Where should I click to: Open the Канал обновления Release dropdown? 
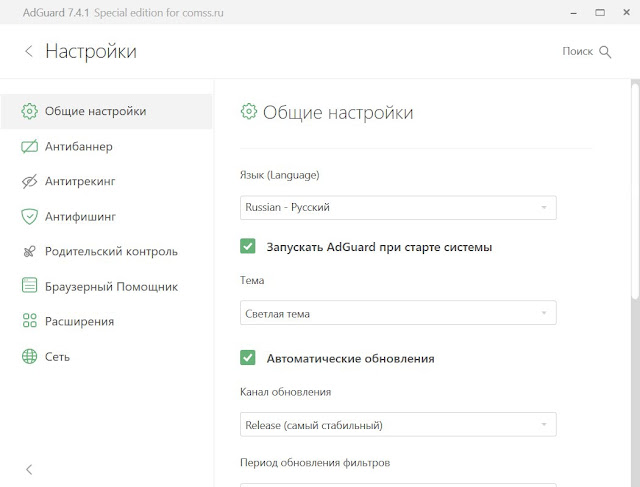click(398, 425)
